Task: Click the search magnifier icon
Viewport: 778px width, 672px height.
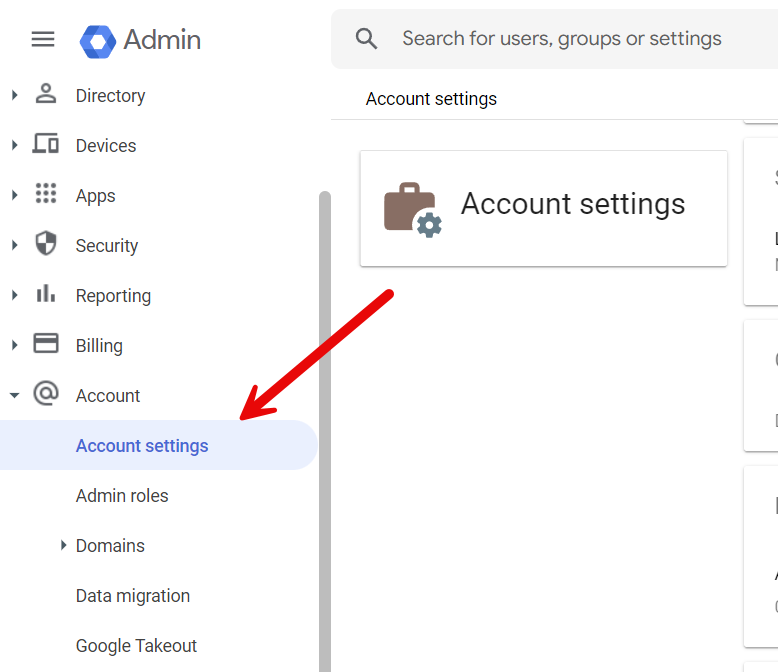Action: tap(367, 39)
